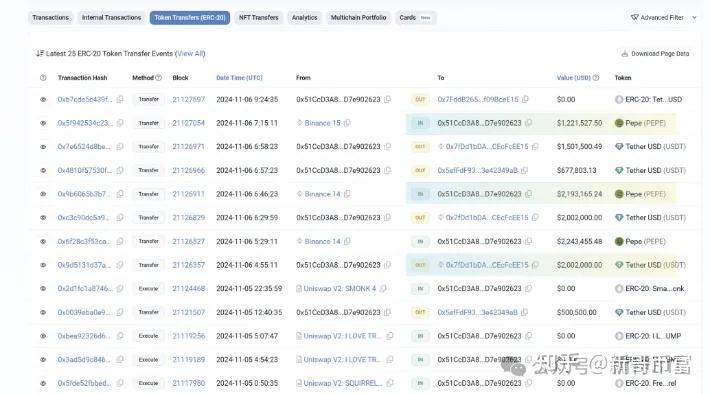Screen dimensions: 710x394
Task: Open Pepe (PEPE) token in $1,221,527.50 row
Action: coord(645,123)
